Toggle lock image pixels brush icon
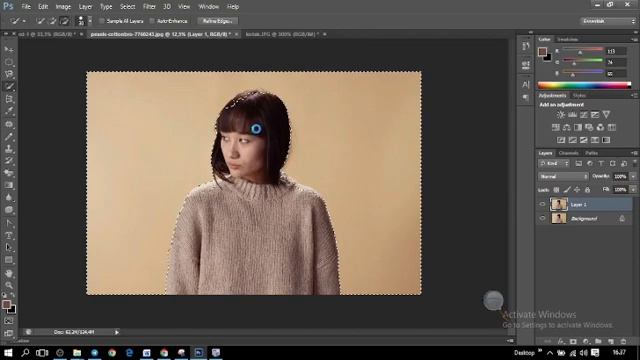640x360 pixels. [x=567, y=190]
